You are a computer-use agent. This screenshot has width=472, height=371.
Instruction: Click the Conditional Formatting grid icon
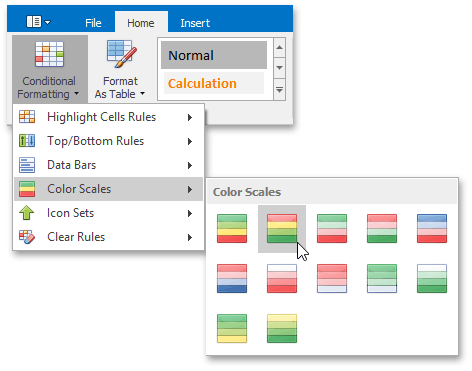pos(49,54)
